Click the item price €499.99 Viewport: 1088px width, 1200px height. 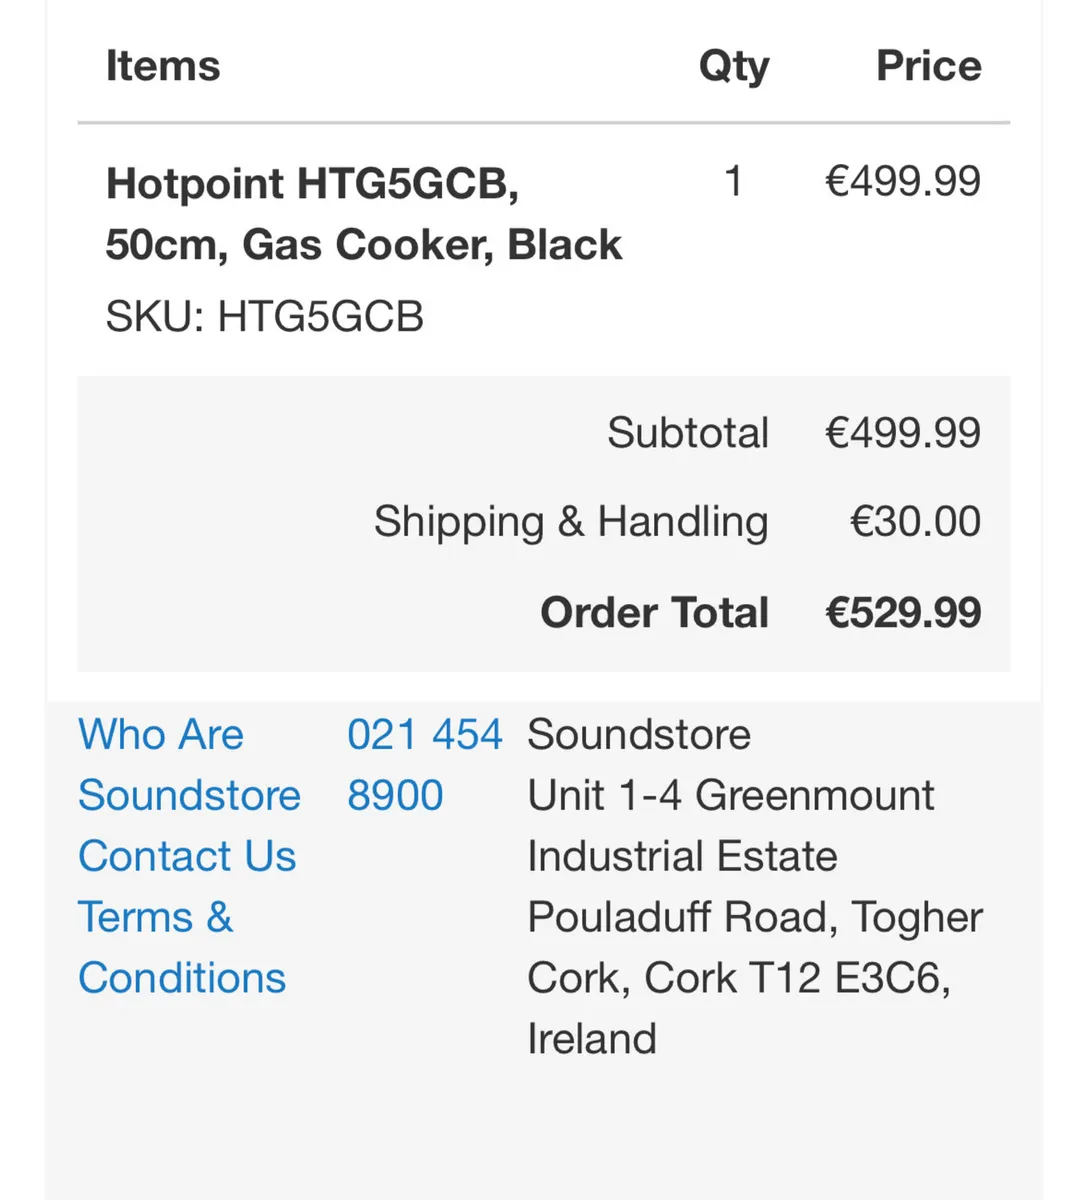tap(901, 181)
